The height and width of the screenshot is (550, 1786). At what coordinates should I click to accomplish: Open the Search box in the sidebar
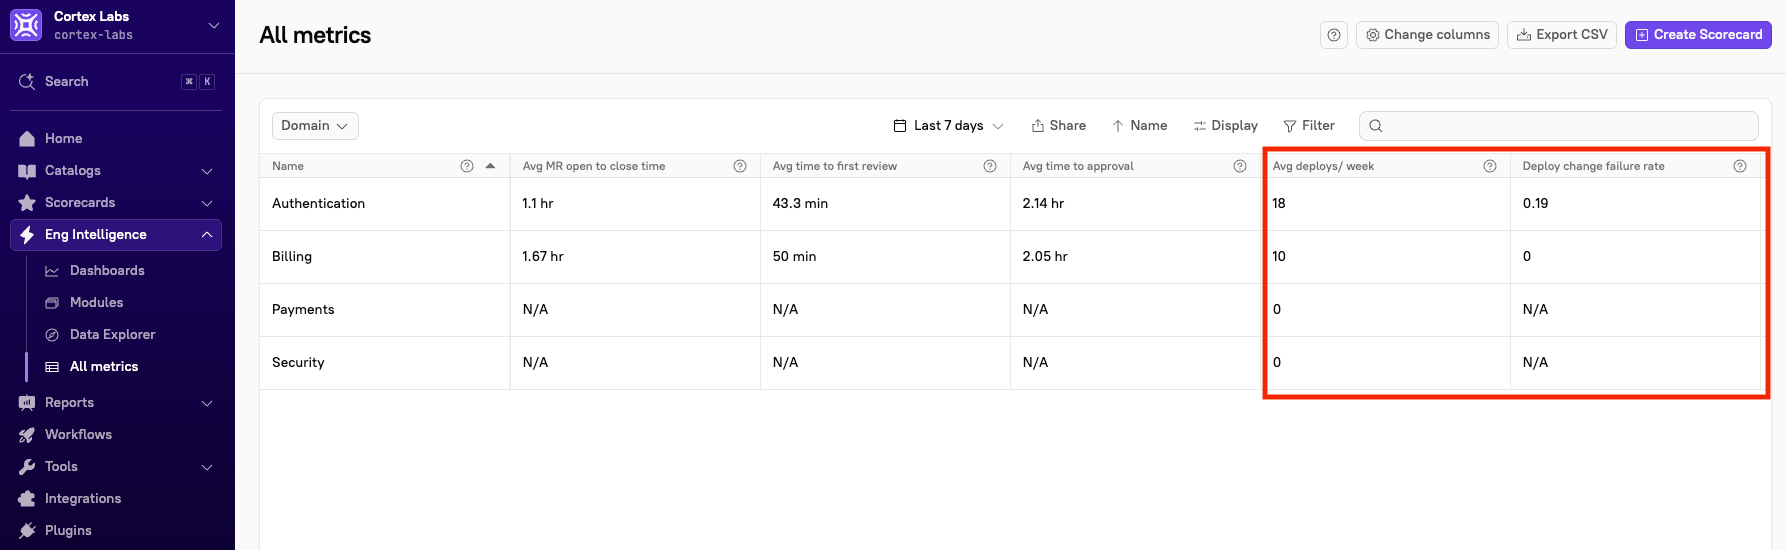click(x=117, y=82)
